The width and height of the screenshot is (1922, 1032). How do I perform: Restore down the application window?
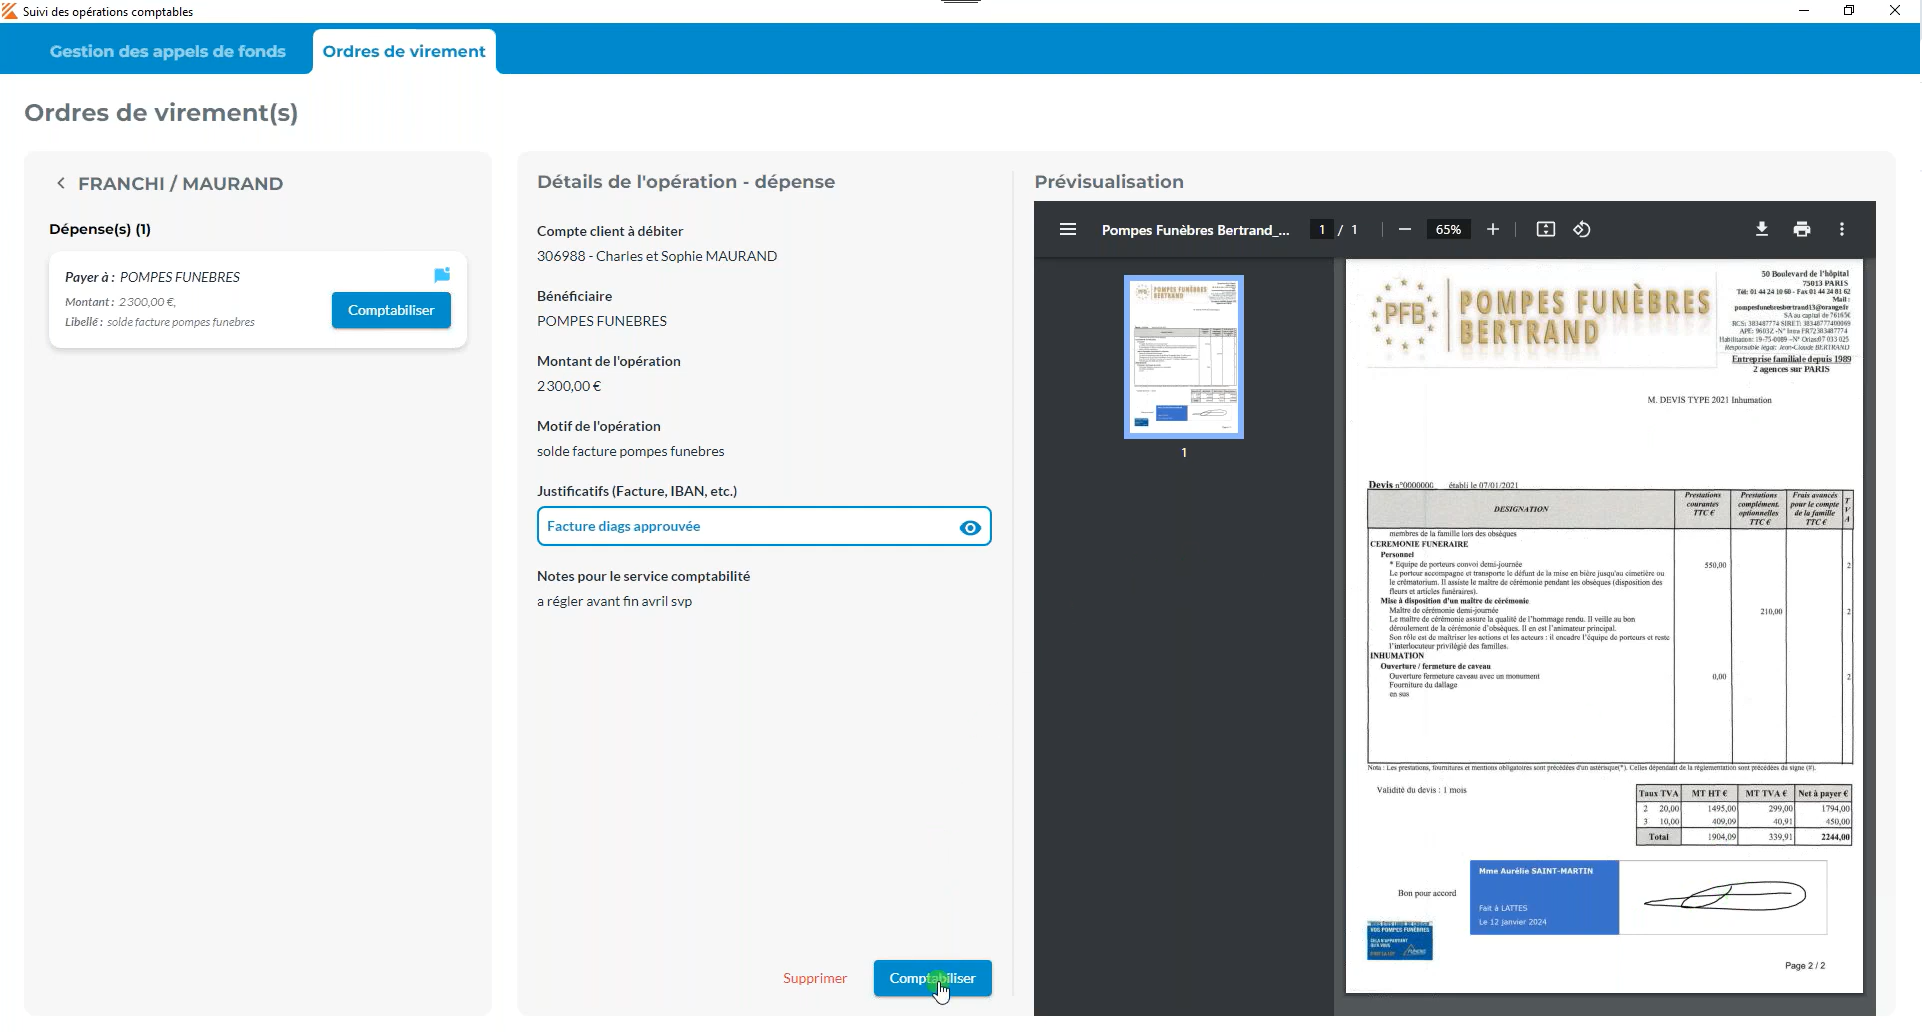[1849, 11]
